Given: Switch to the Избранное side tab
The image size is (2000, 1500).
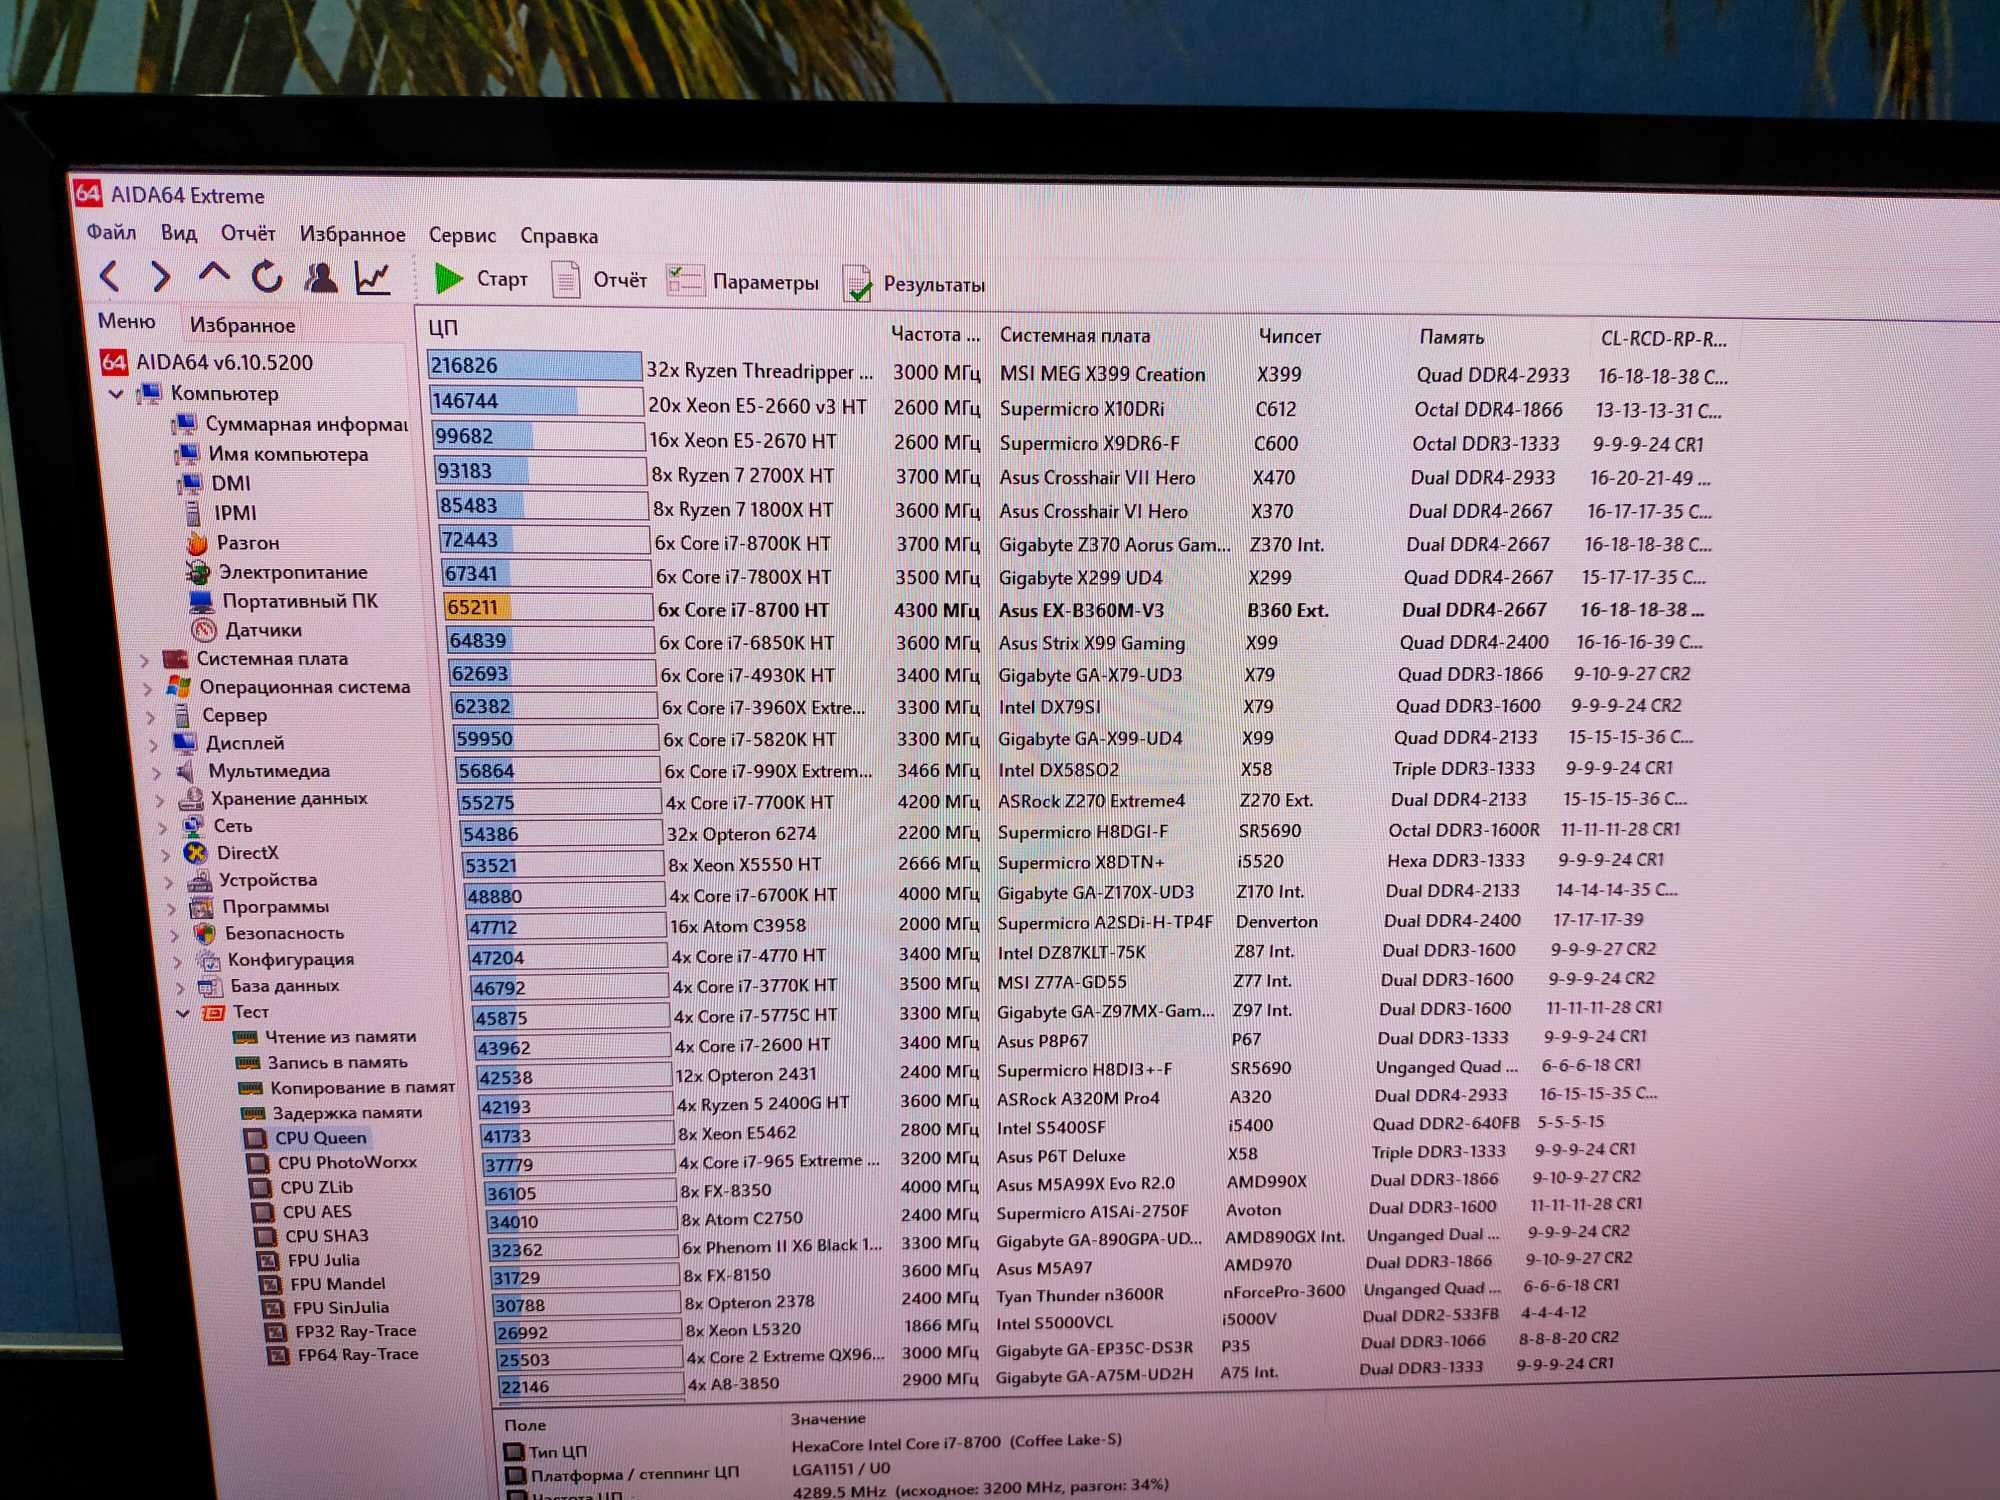Looking at the screenshot, I should click(x=242, y=325).
